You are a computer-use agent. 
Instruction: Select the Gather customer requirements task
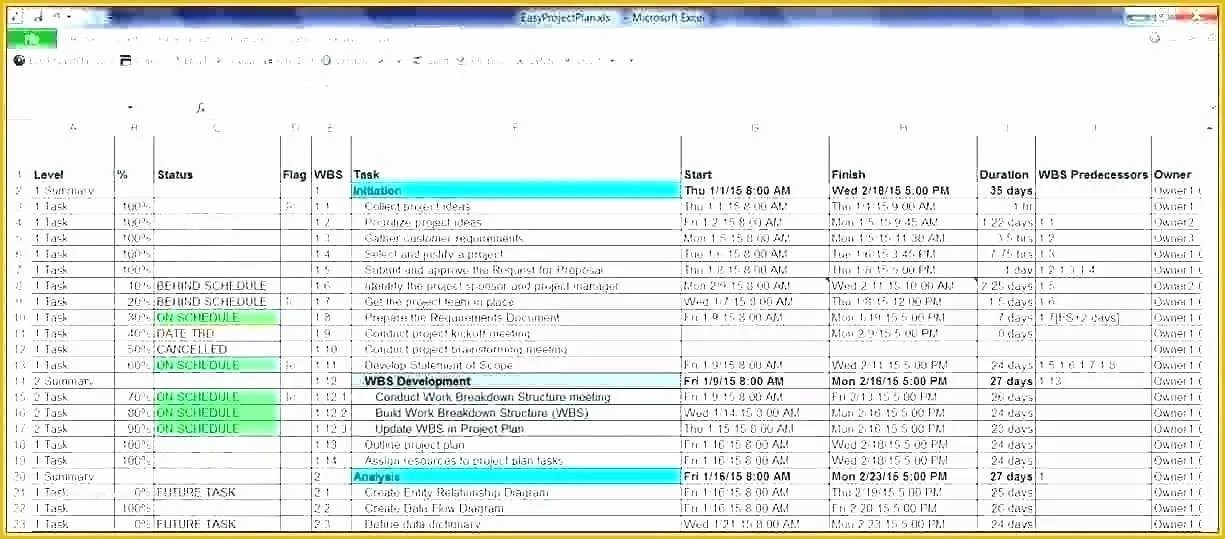[516, 238]
